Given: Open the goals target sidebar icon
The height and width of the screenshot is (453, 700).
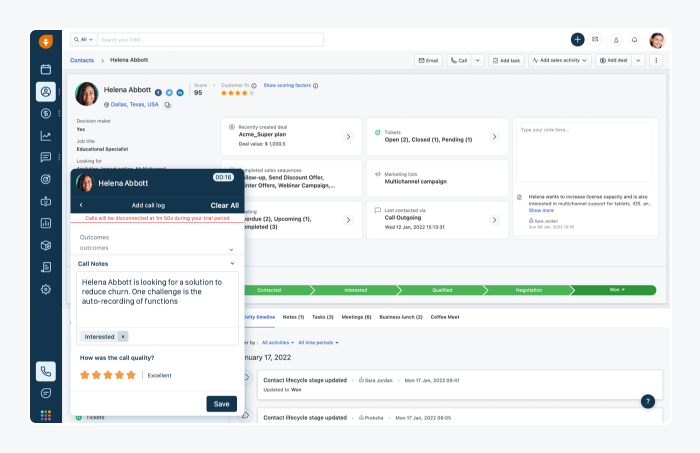Looking at the screenshot, I should (x=46, y=179).
